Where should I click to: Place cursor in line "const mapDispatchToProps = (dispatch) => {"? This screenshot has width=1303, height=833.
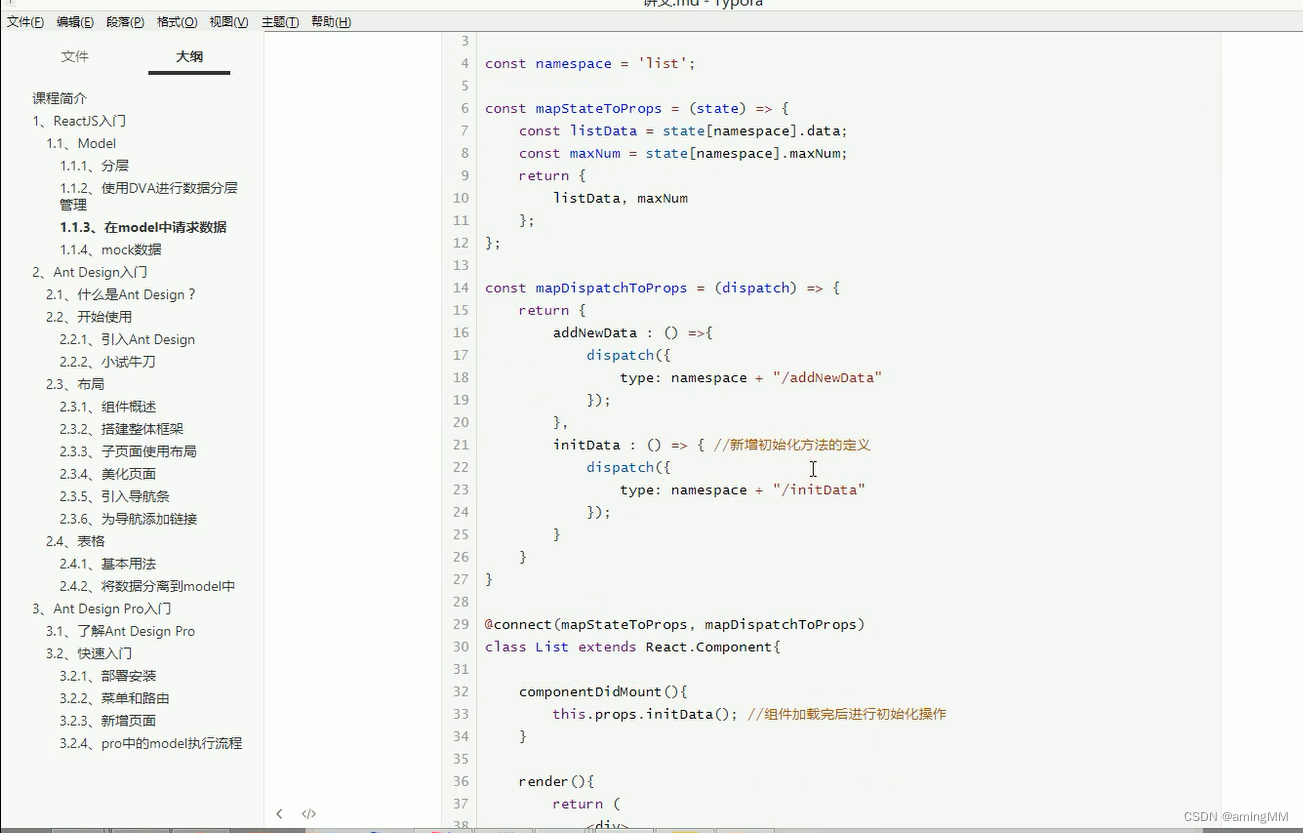click(662, 288)
